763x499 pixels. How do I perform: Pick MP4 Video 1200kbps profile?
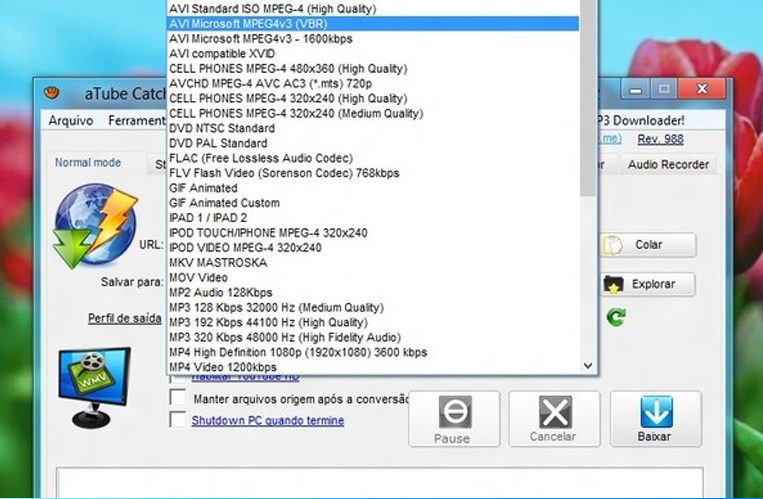point(373,367)
